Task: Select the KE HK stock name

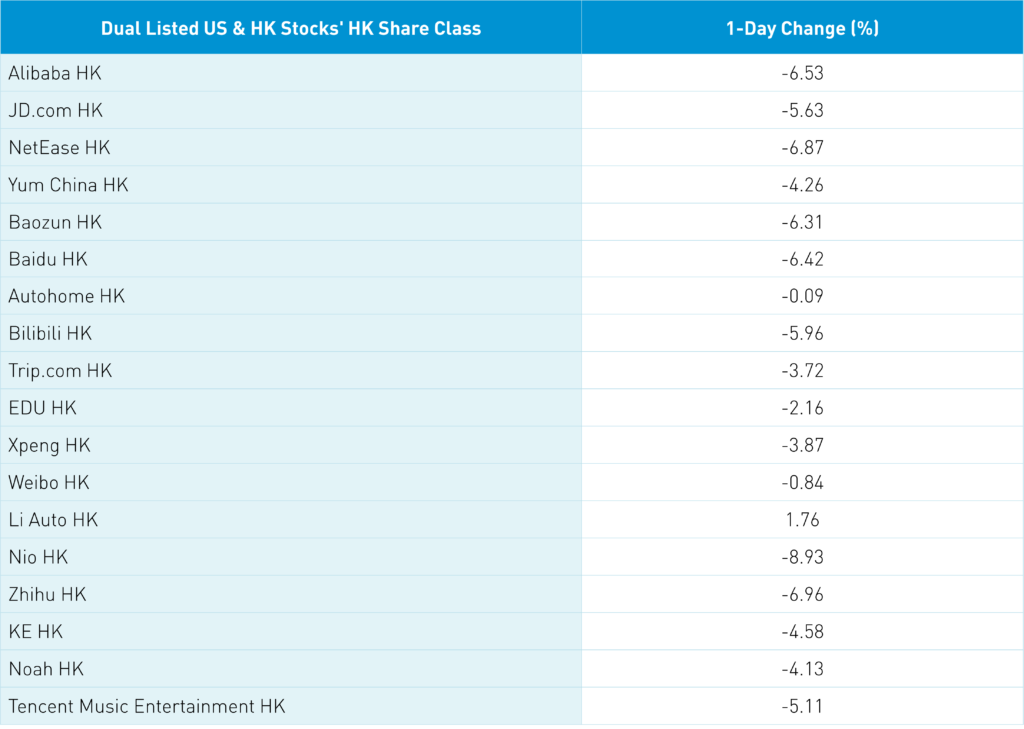Action: (36, 631)
